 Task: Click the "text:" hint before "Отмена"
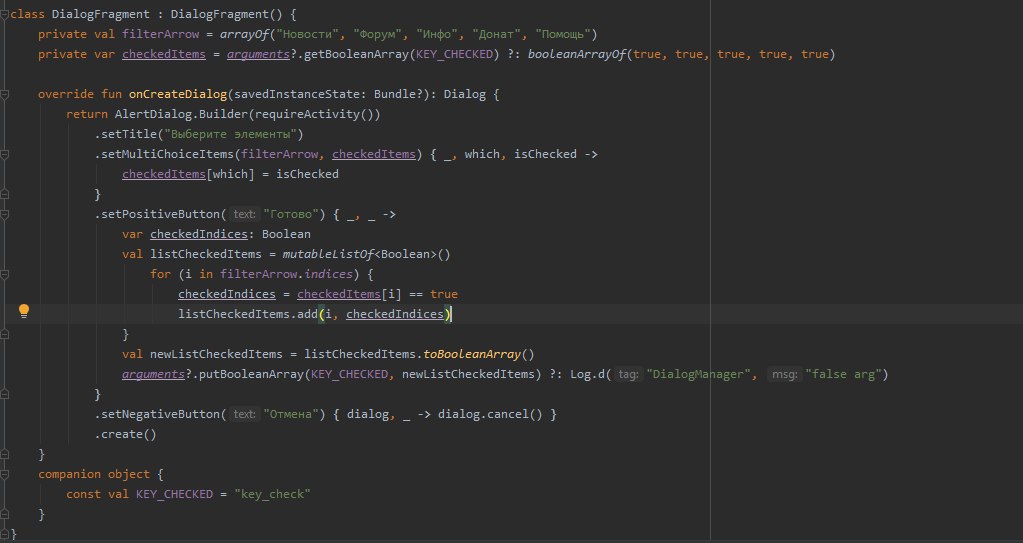click(x=245, y=414)
